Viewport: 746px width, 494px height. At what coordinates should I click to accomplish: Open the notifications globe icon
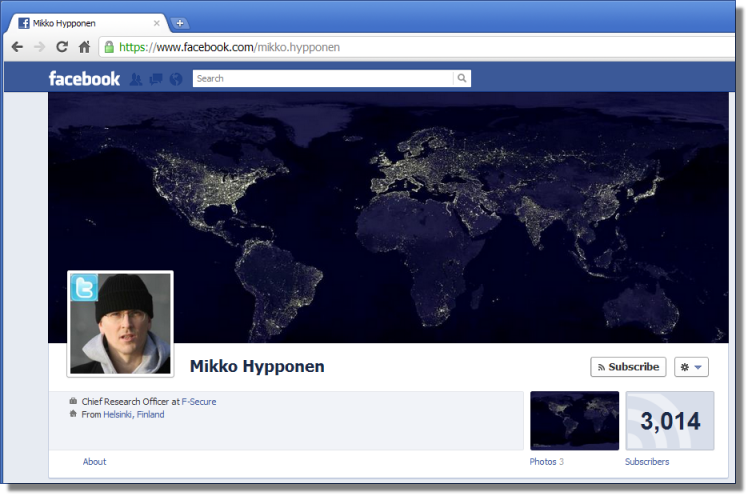pyautogui.click(x=176, y=79)
